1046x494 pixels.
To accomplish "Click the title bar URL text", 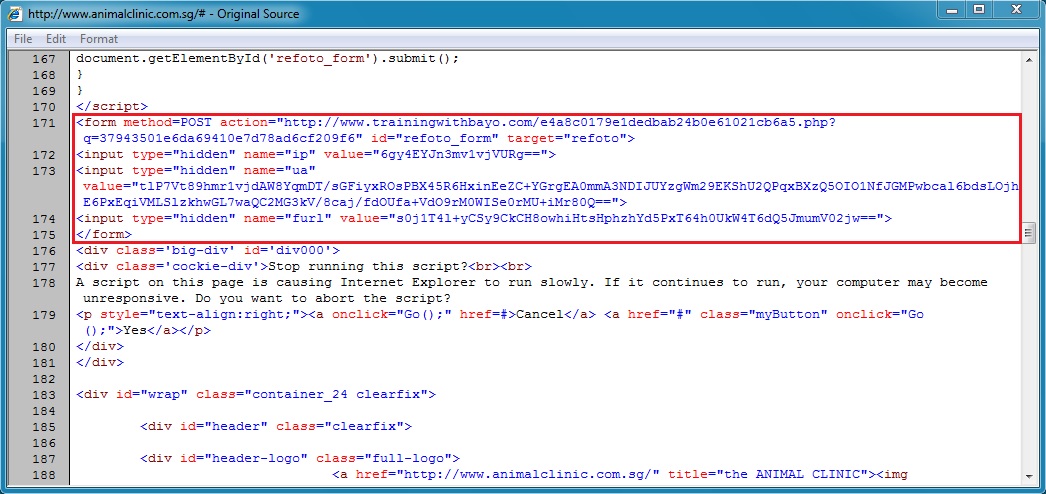I will [x=117, y=13].
